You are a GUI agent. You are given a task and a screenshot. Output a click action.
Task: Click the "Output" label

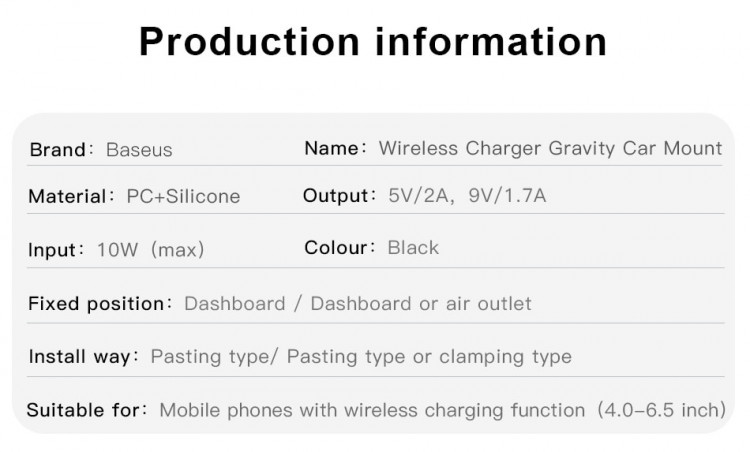pos(338,195)
